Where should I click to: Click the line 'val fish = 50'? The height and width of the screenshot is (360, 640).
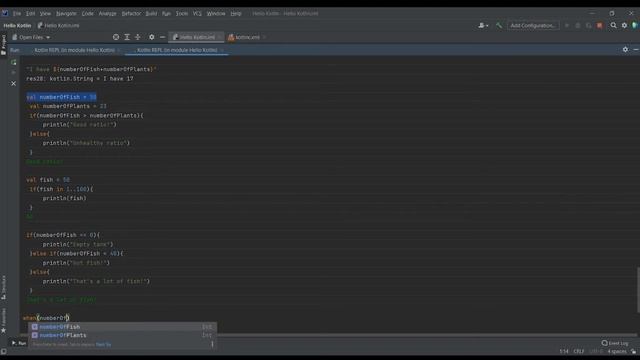(48, 180)
